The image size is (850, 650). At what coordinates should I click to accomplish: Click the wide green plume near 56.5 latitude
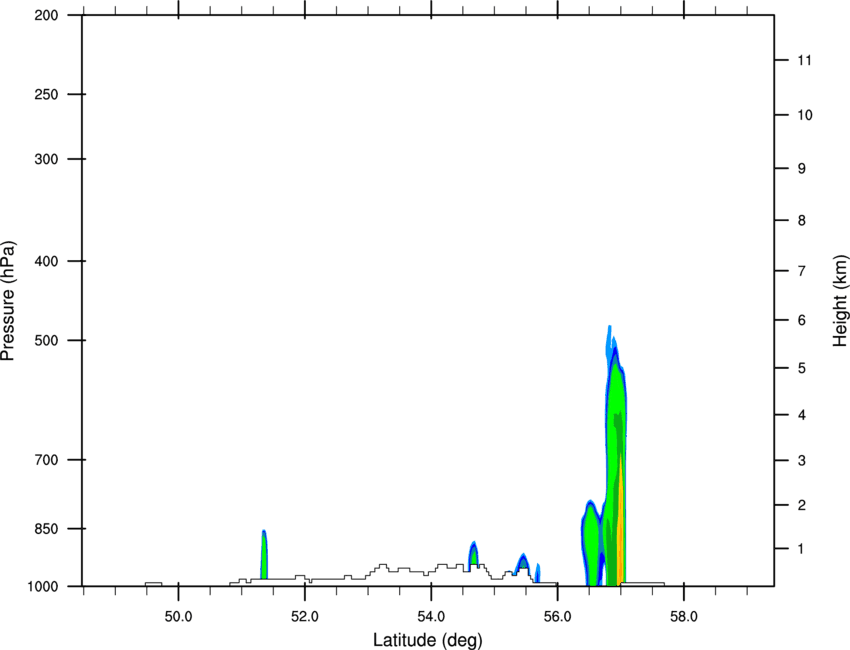click(x=591, y=542)
